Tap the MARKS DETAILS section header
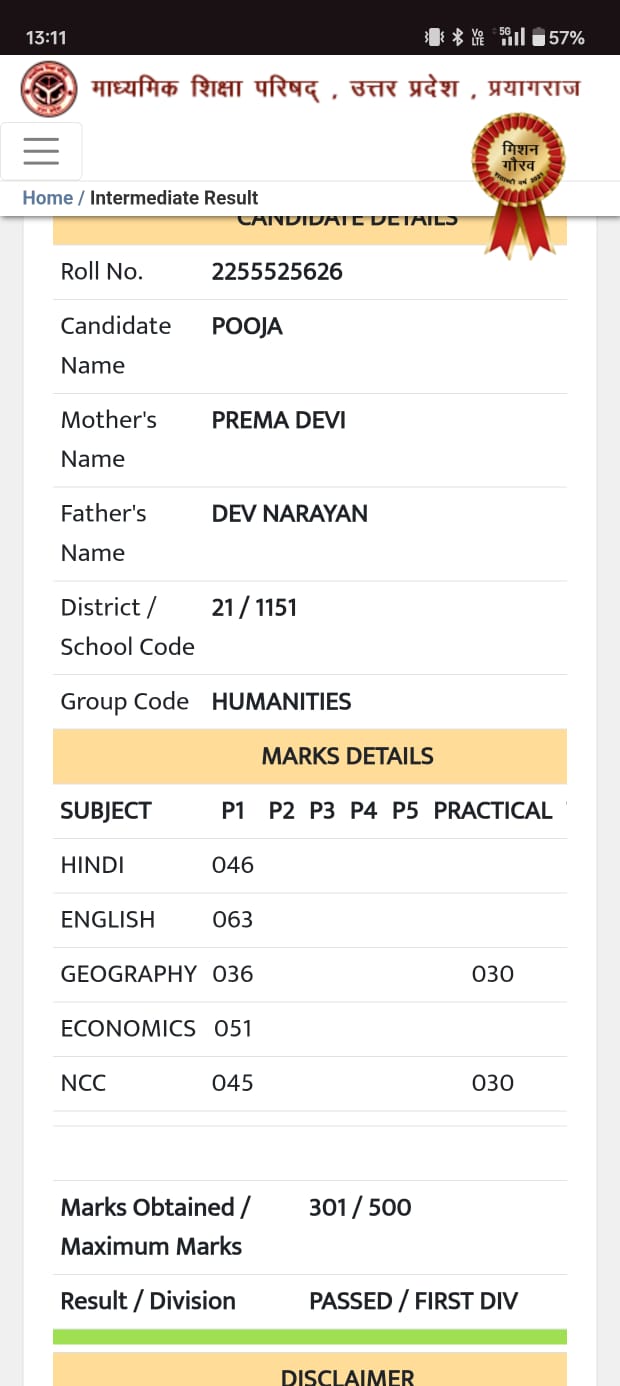620x1386 pixels. click(x=310, y=756)
